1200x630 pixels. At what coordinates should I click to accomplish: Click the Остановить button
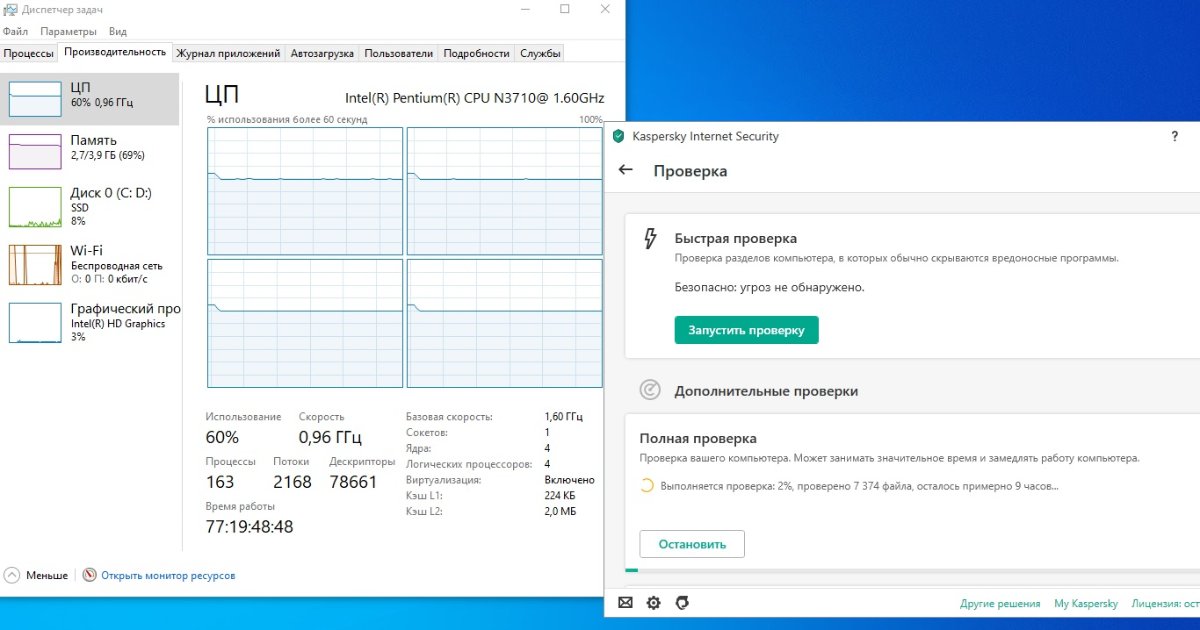point(692,544)
